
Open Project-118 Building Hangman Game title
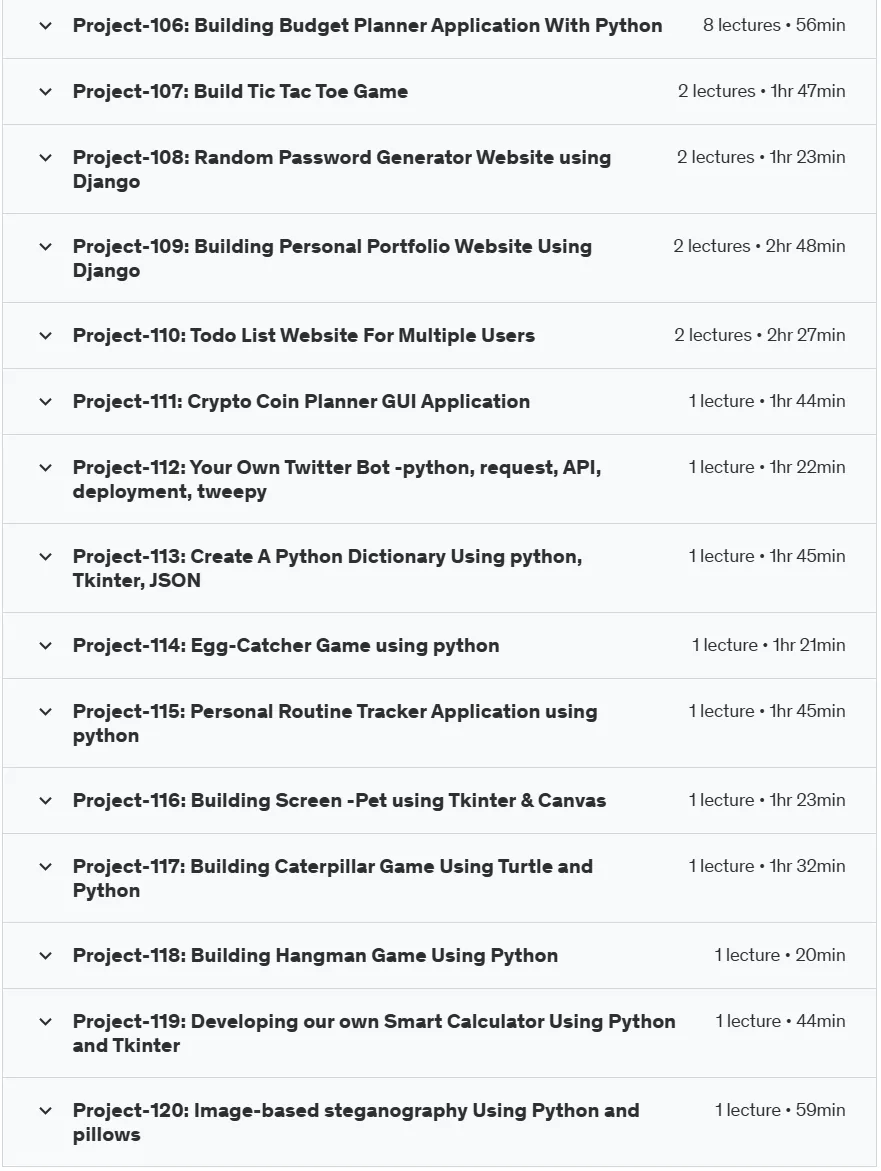click(x=315, y=956)
